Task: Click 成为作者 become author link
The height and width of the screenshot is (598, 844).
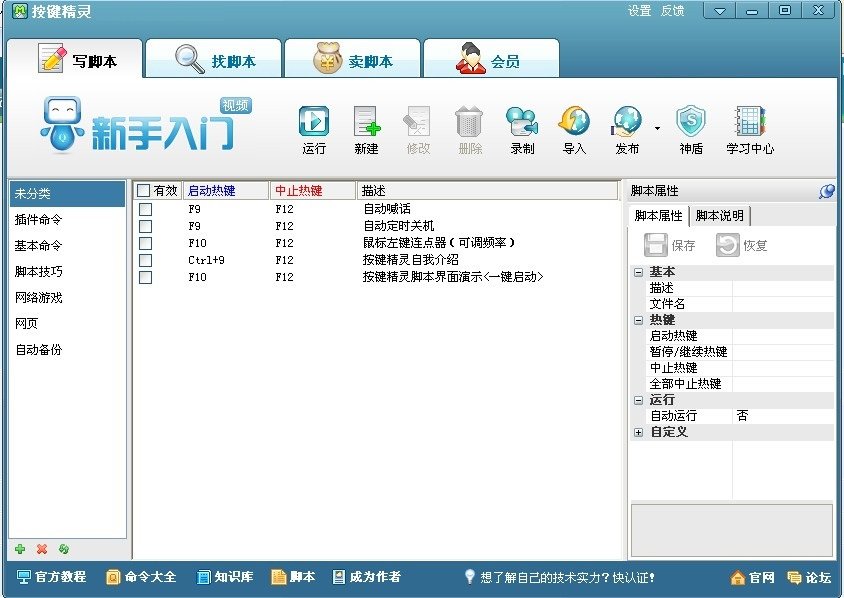Action: coord(367,578)
